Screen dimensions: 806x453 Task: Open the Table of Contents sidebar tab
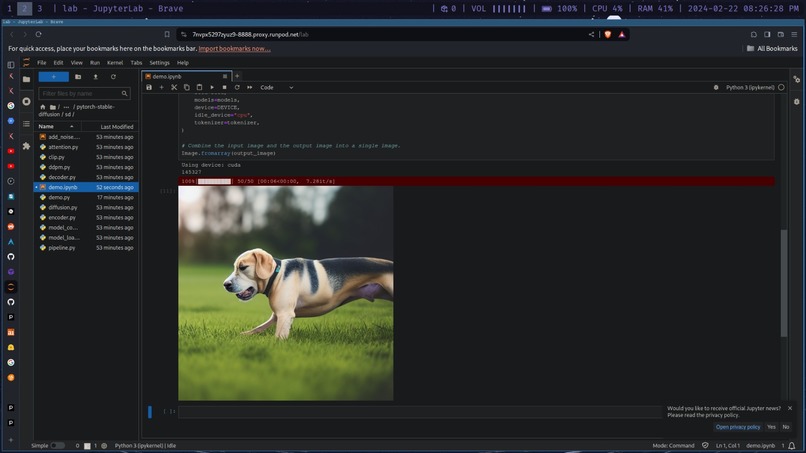point(26,124)
